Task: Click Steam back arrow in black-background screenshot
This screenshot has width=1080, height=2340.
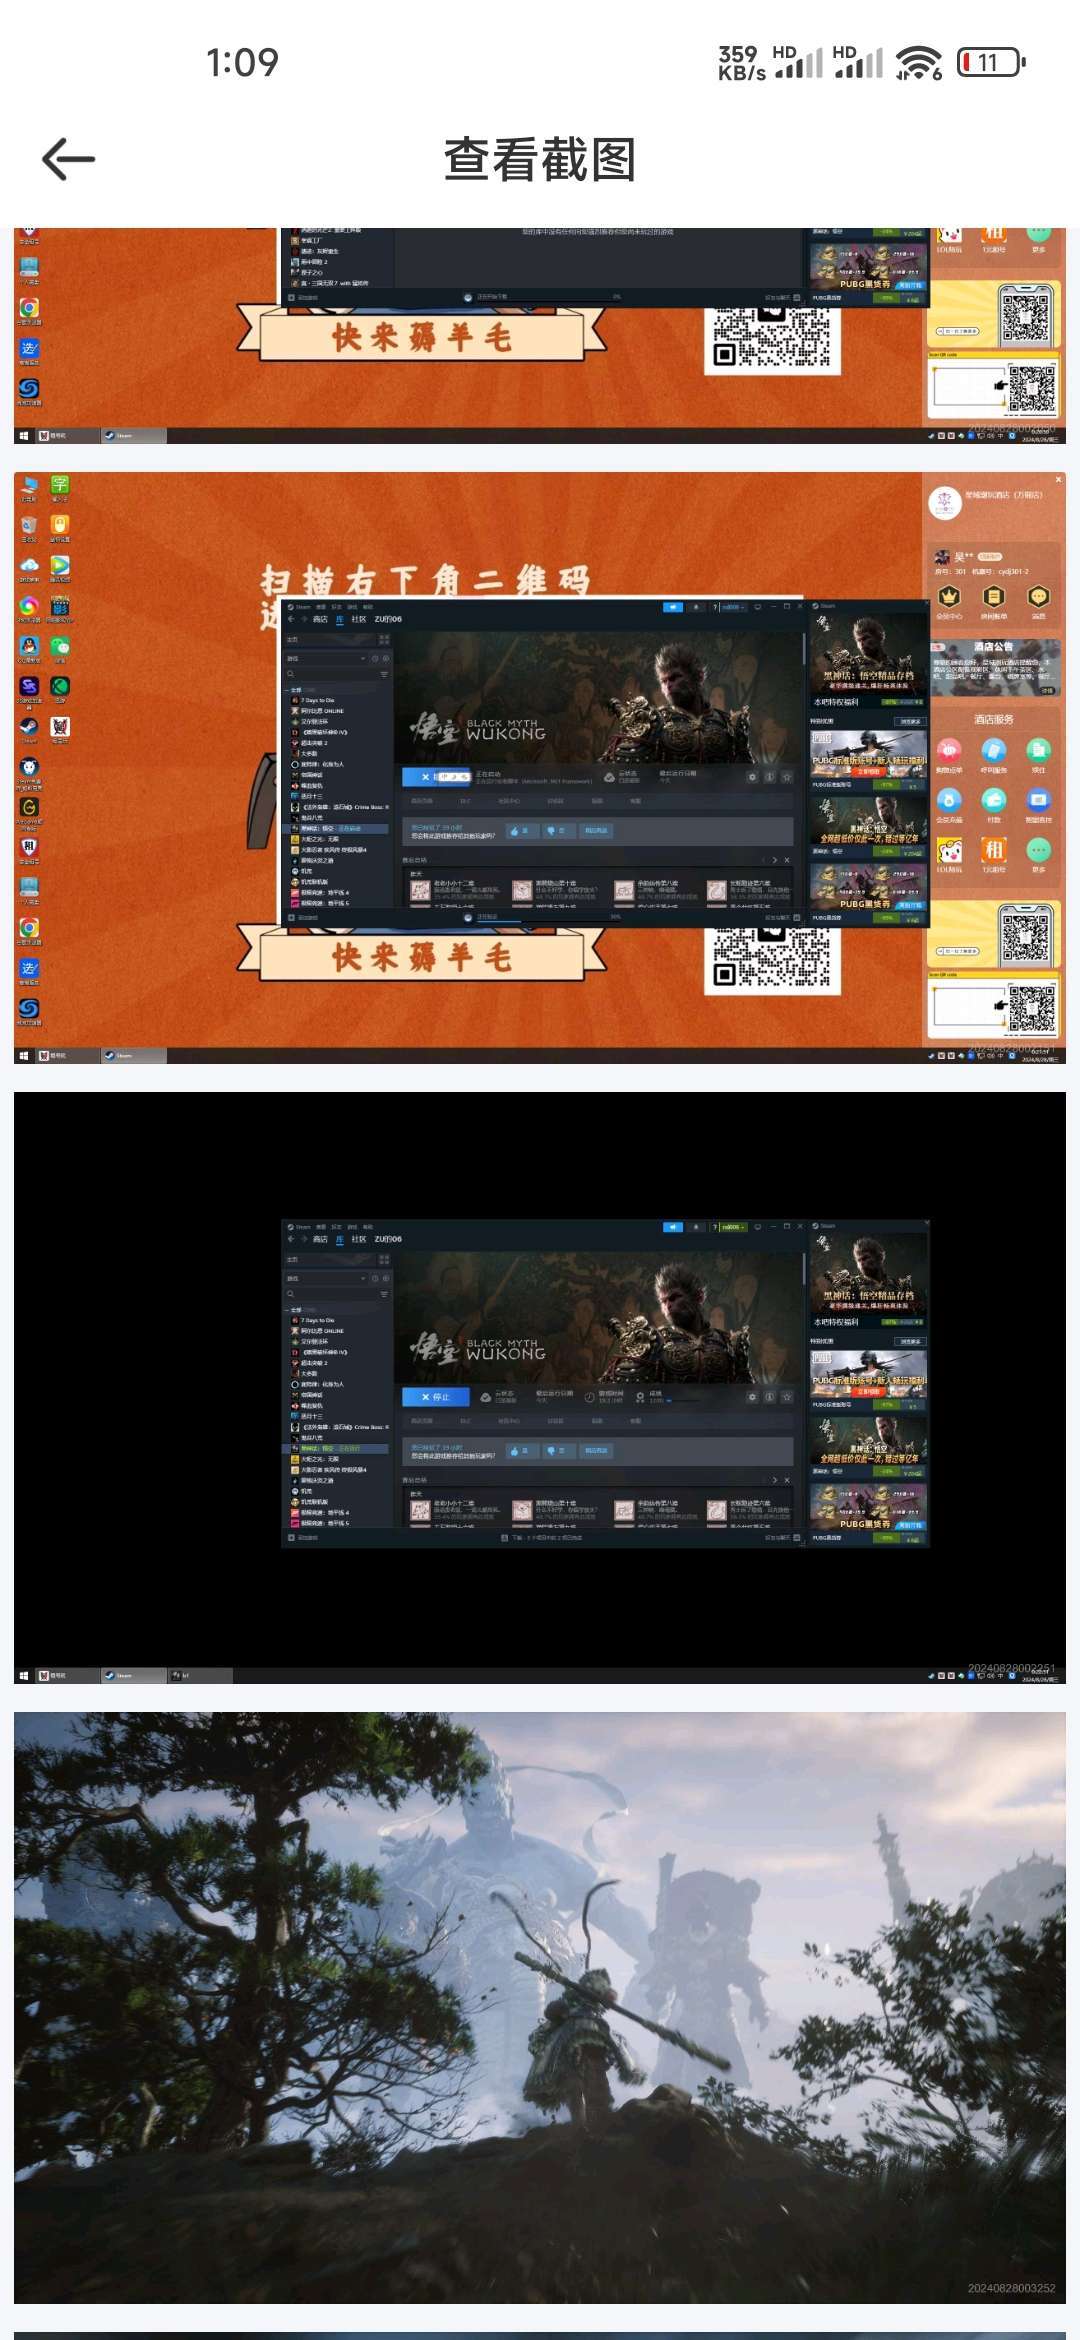Action: tap(291, 1239)
